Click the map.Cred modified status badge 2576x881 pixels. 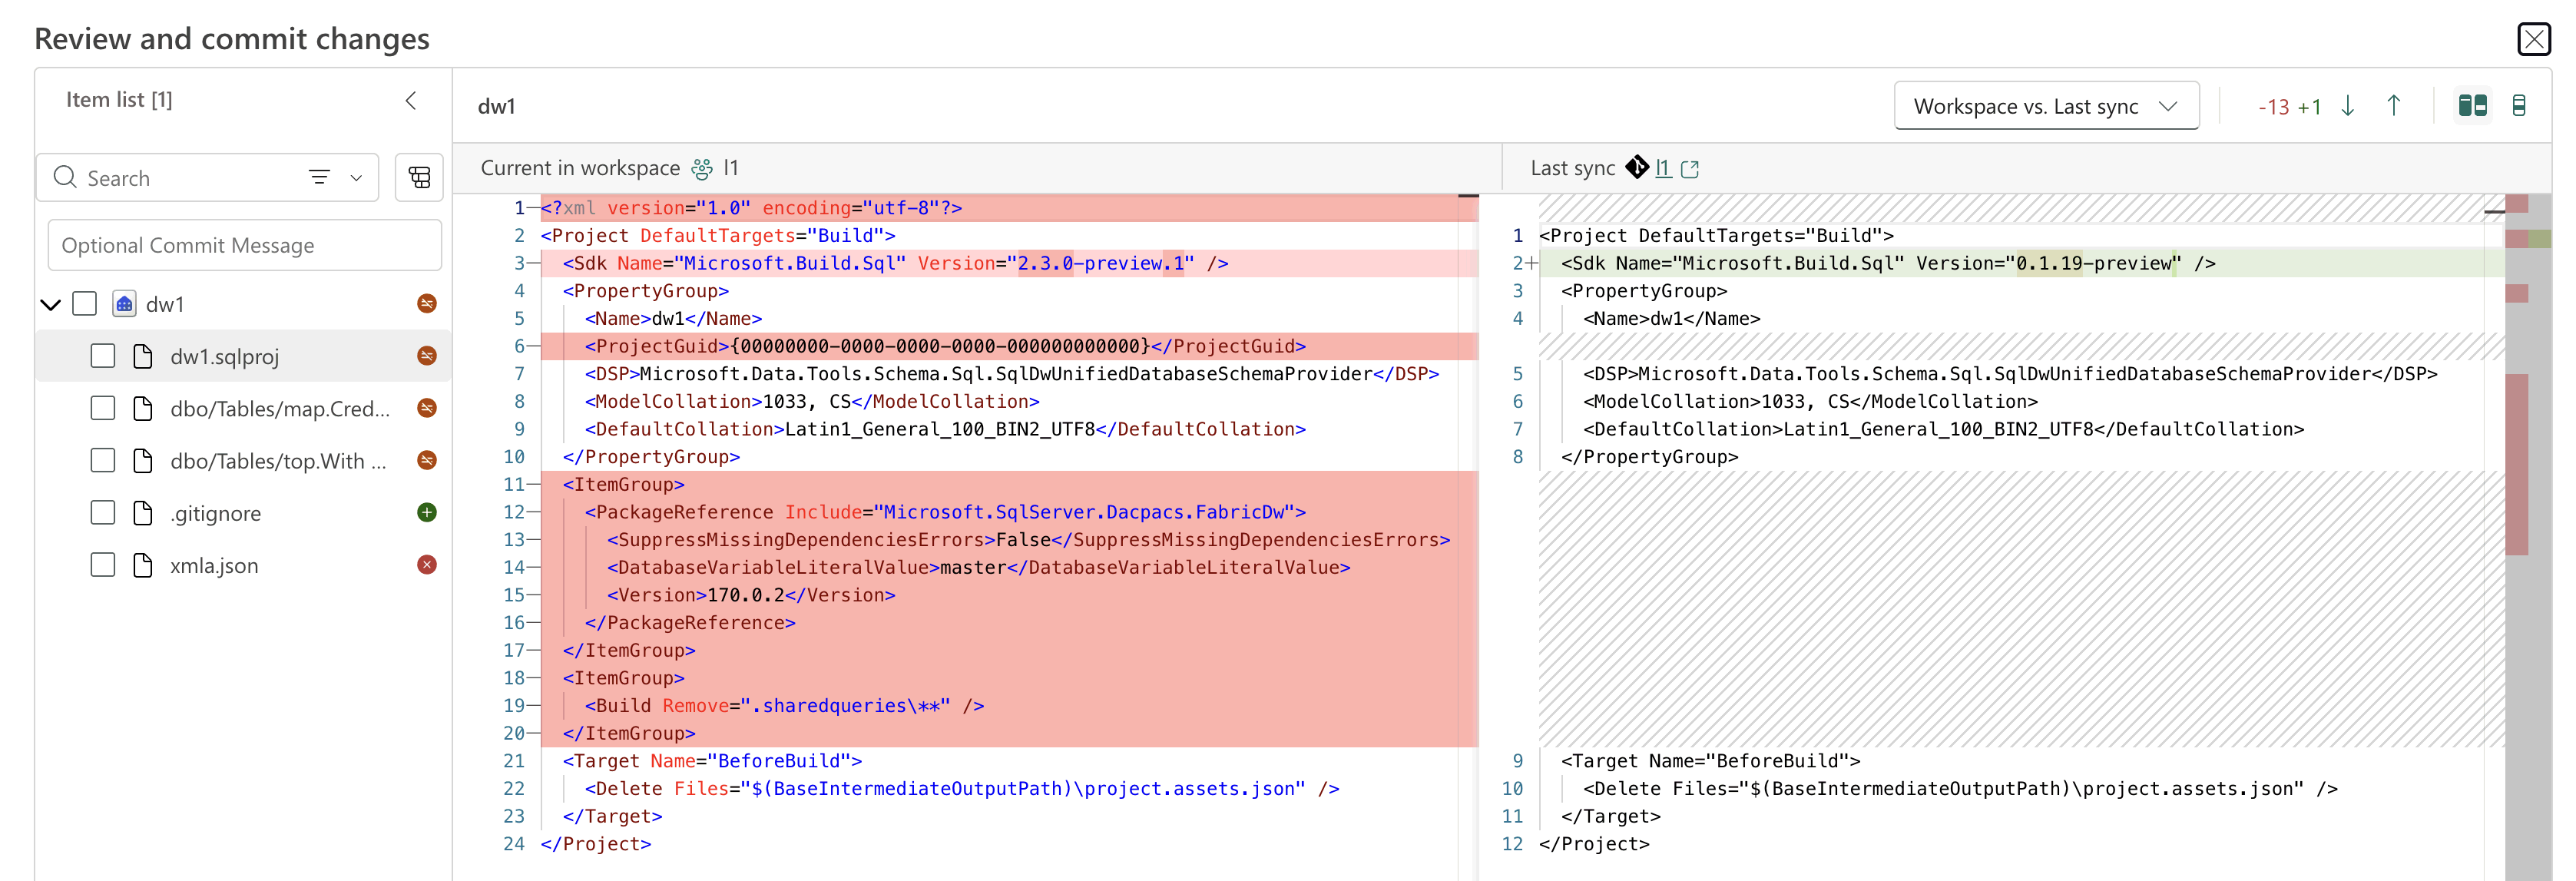click(x=427, y=408)
